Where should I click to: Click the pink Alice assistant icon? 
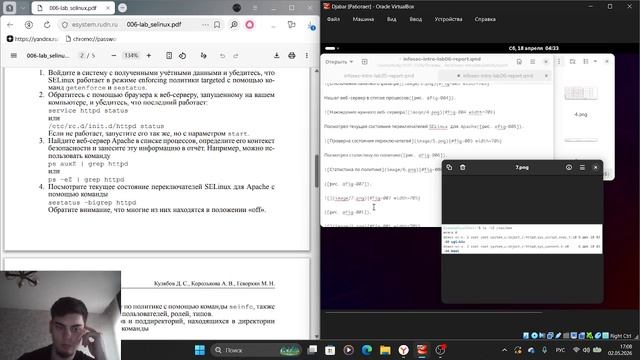click(250, 25)
